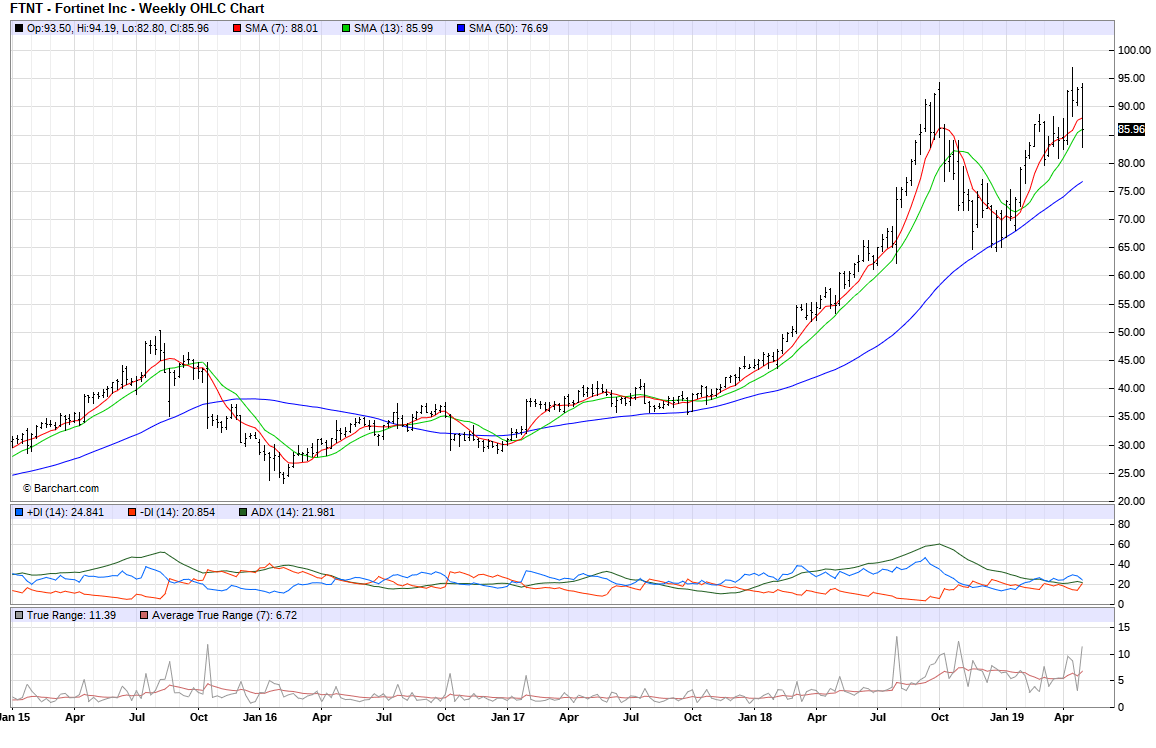Click the 80.00 price axis label

[x=1132, y=163]
